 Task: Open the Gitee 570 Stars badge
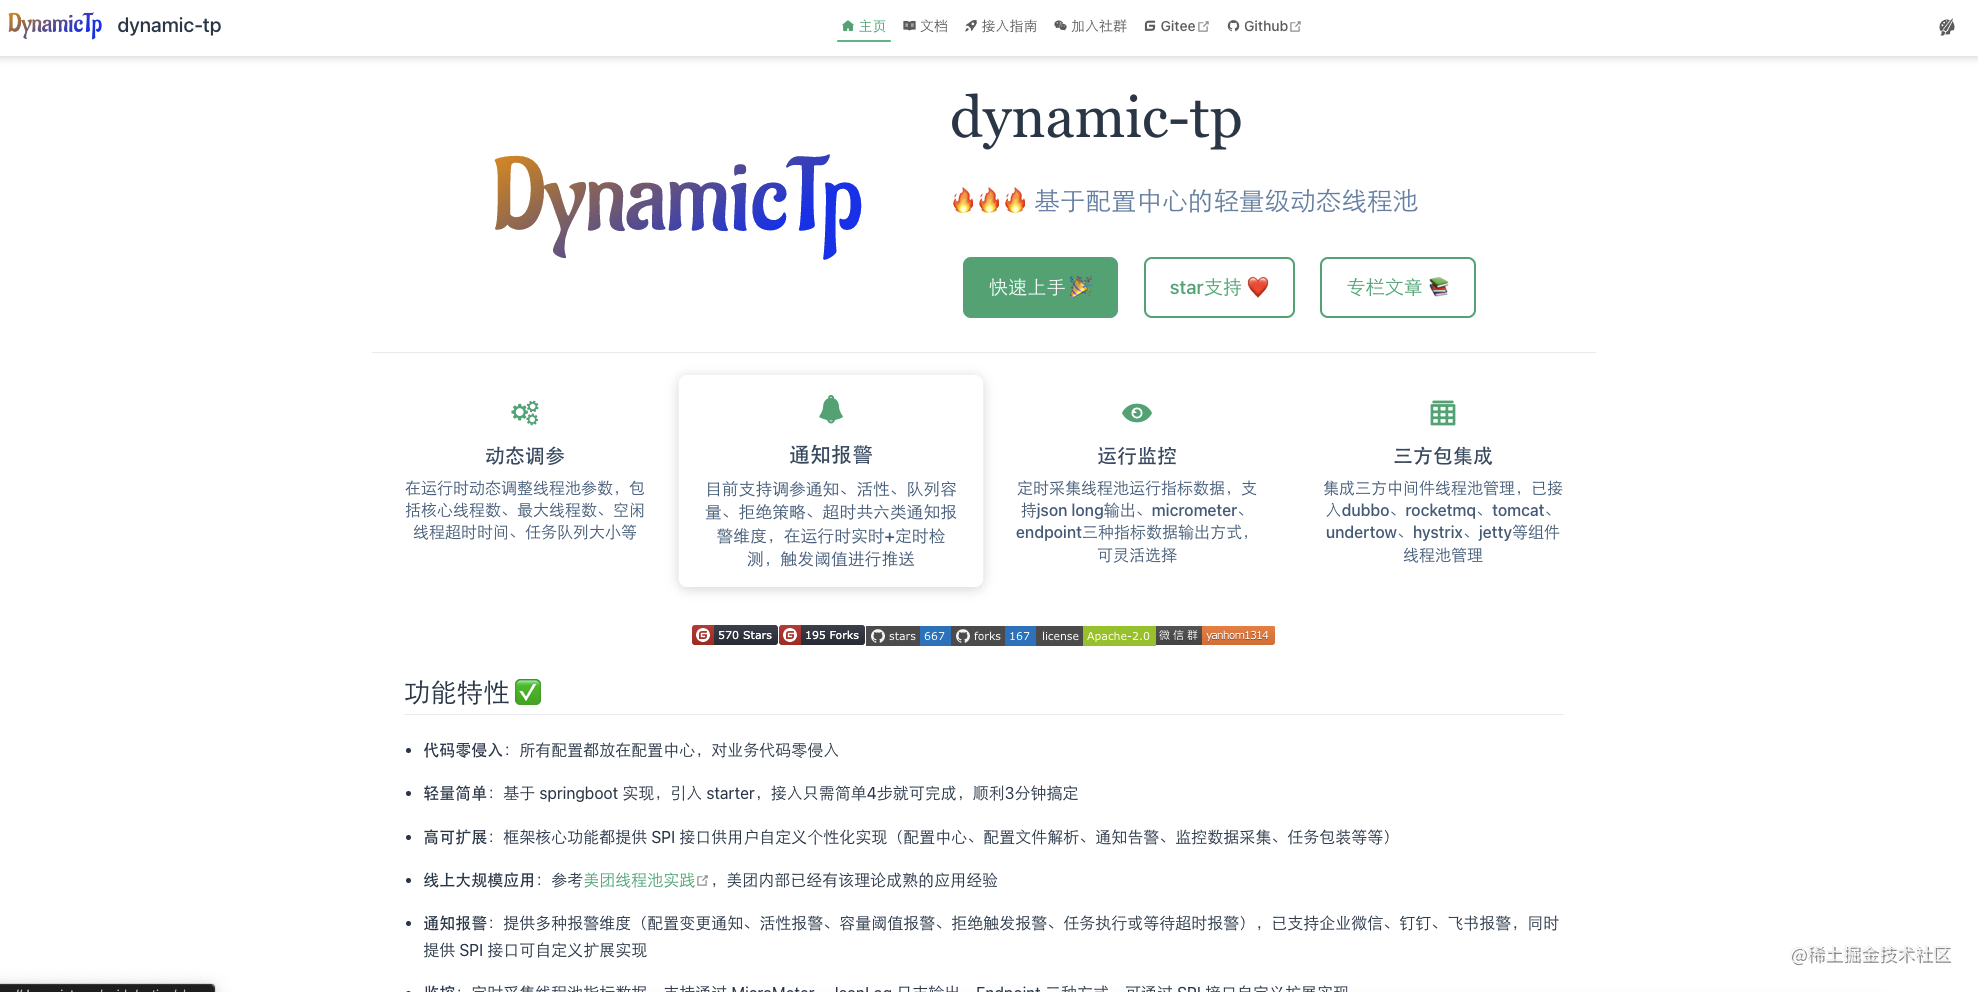(x=734, y=635)
